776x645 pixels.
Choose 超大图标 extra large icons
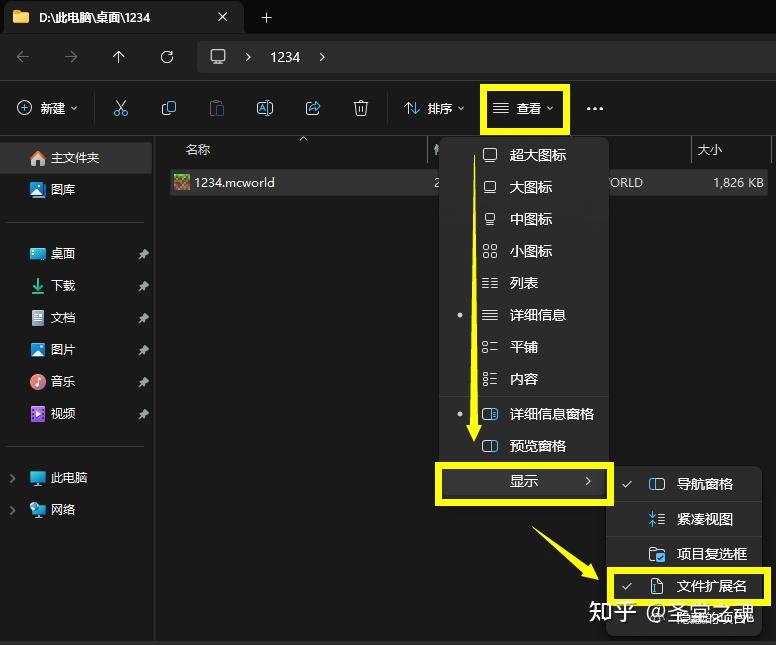pyautogui.click(x=524, y=155)
